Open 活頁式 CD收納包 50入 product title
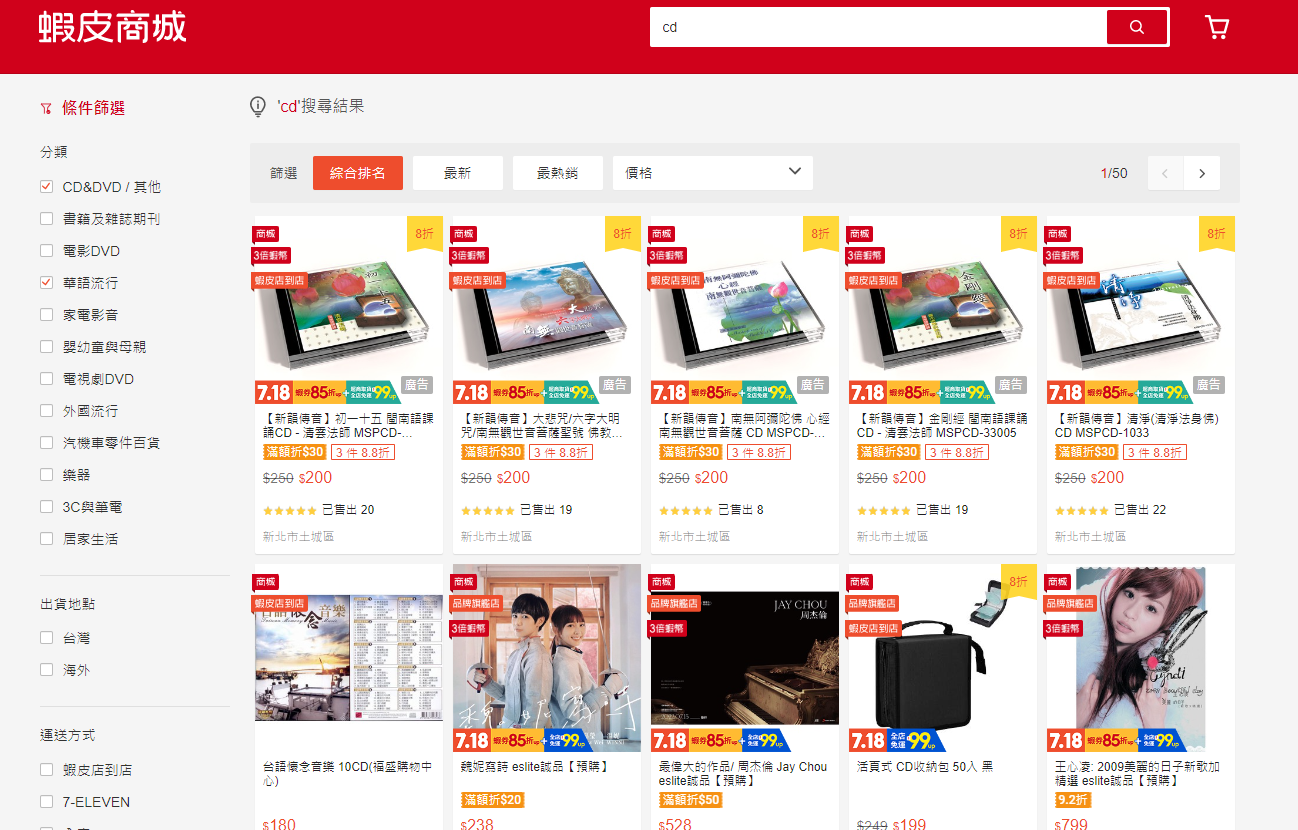The width and height of the screenshot is (1298, 830). pyautogui.click(x=926, y=767)
